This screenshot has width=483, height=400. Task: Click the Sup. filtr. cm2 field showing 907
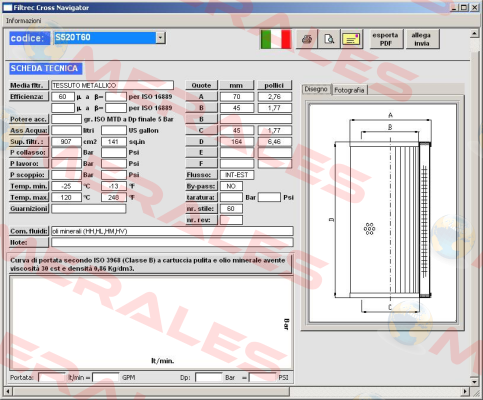[x=66, y=142]
